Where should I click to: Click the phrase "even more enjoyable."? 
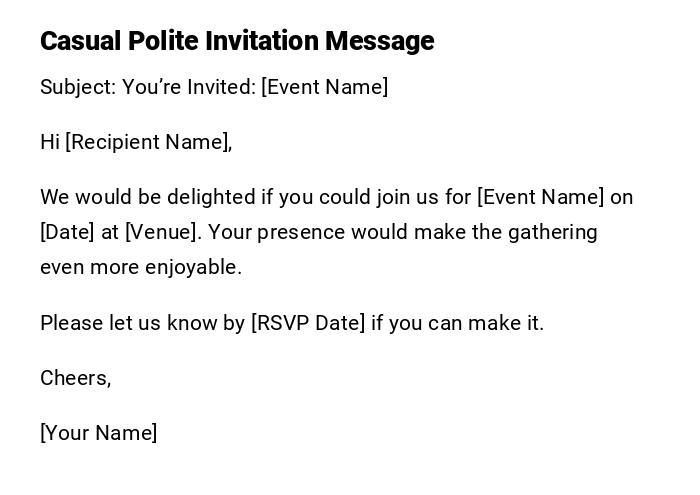point(141,267)
